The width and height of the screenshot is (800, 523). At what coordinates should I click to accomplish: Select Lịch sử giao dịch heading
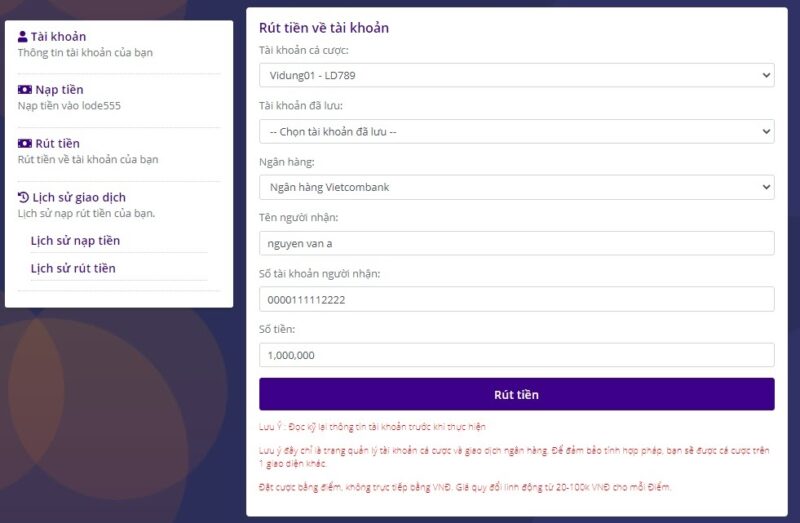pyautogui.click(x=79, y=197)
